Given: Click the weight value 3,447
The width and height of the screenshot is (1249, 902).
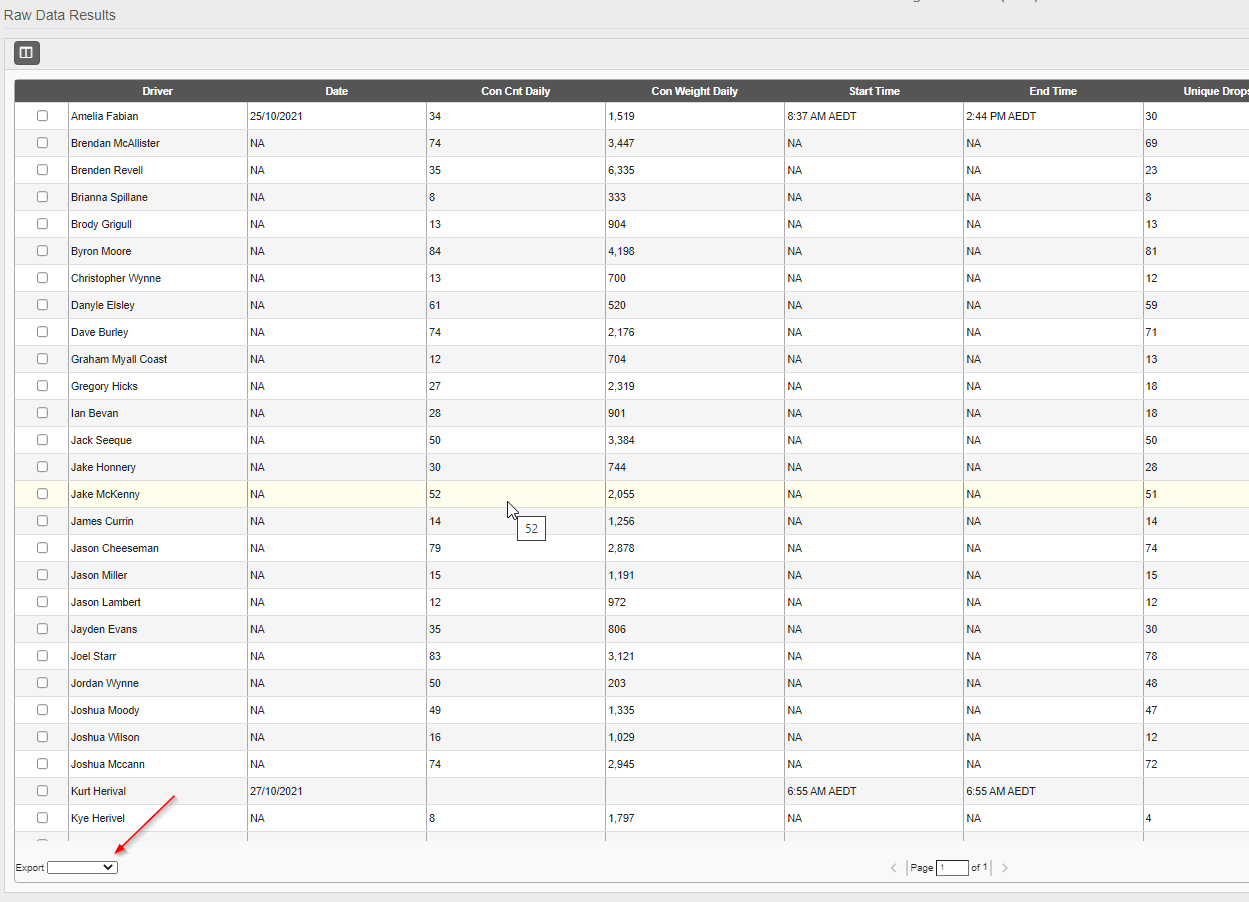Looking at the screenshot, I should (621, 143).
